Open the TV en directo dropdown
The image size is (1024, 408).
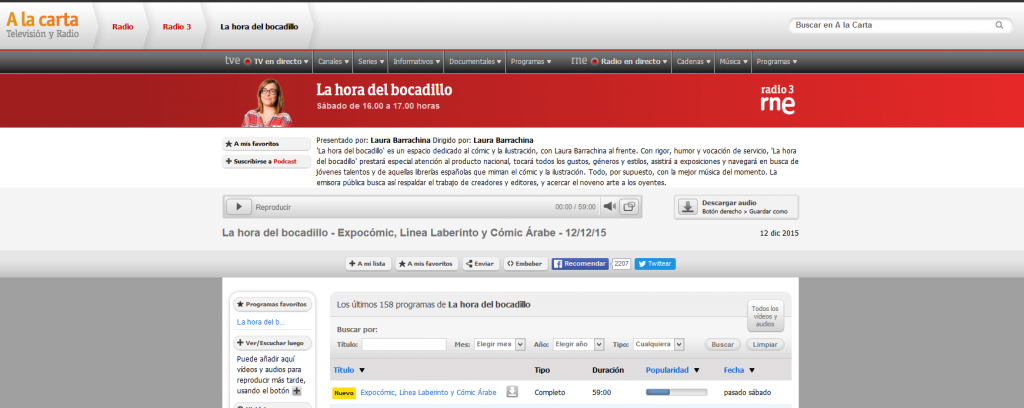(281, 61)
